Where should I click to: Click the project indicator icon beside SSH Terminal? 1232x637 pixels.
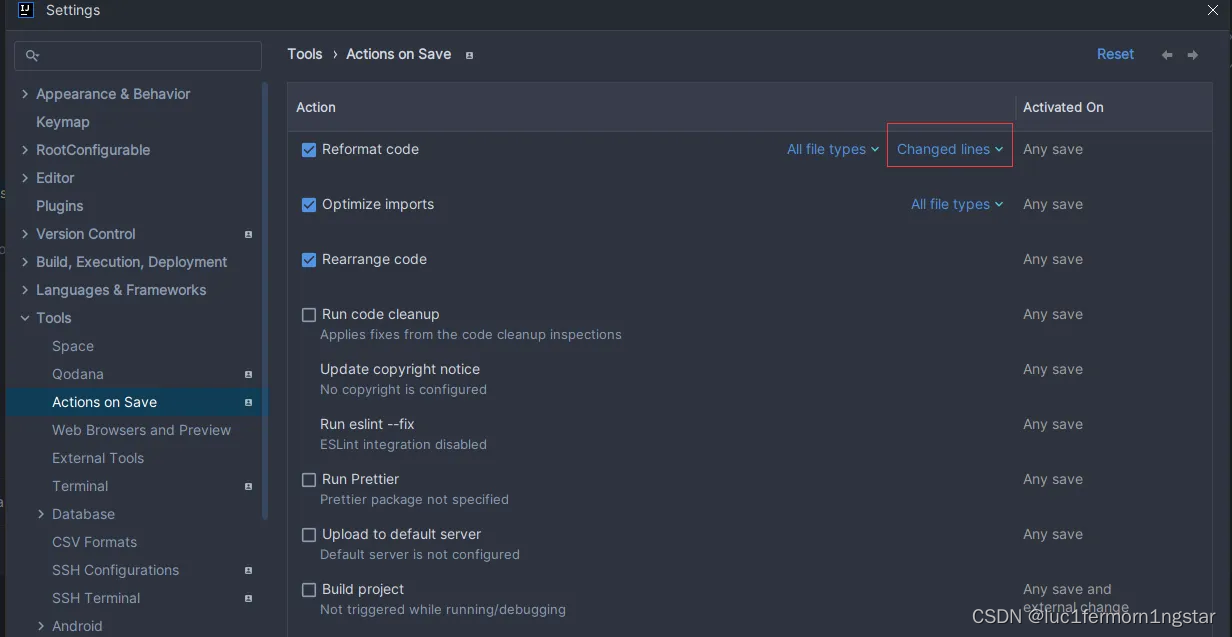(248, 598)
